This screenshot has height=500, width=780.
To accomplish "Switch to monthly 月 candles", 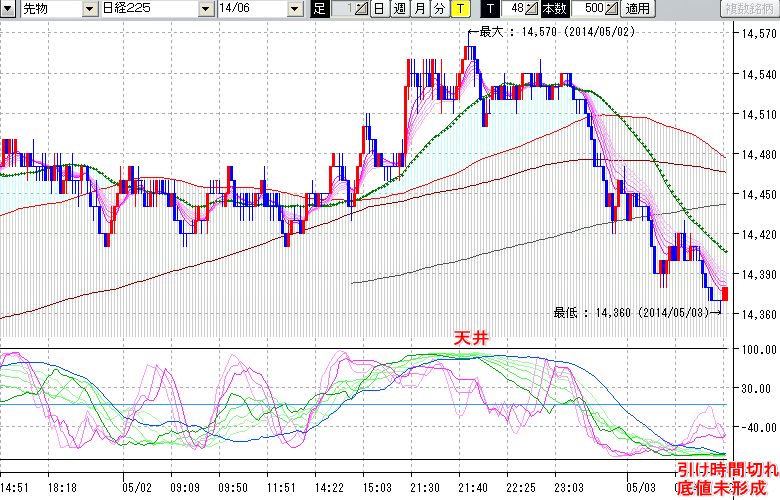I will 418,9.
